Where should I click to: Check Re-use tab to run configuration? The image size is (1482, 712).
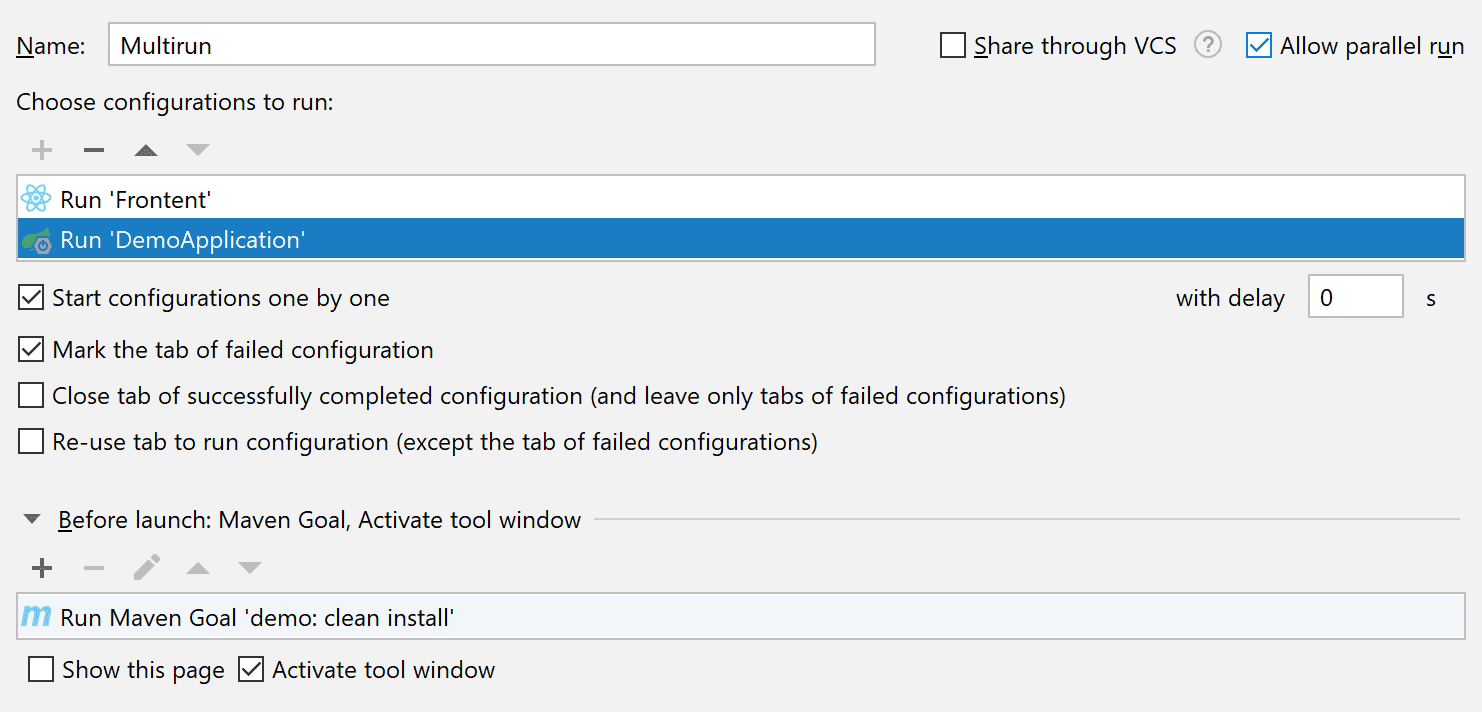pos(32,442)
